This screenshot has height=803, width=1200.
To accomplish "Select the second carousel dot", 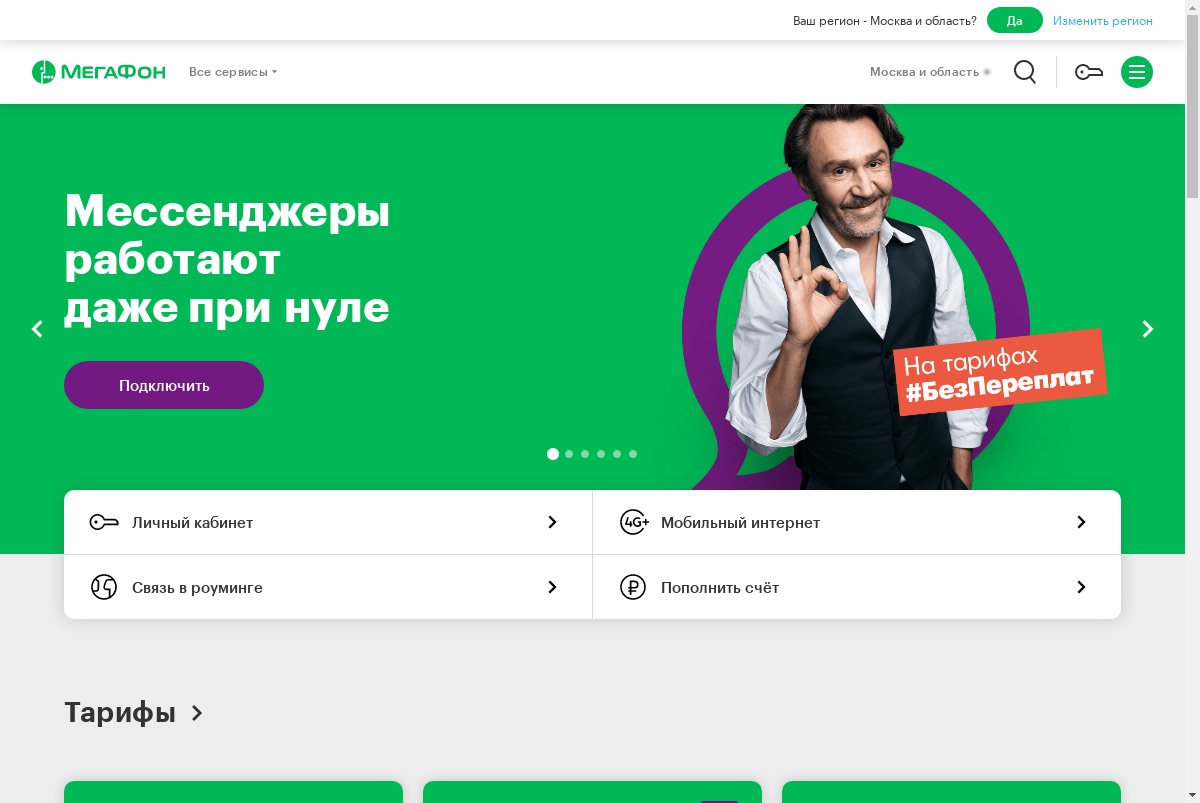I will pos(569,454).
